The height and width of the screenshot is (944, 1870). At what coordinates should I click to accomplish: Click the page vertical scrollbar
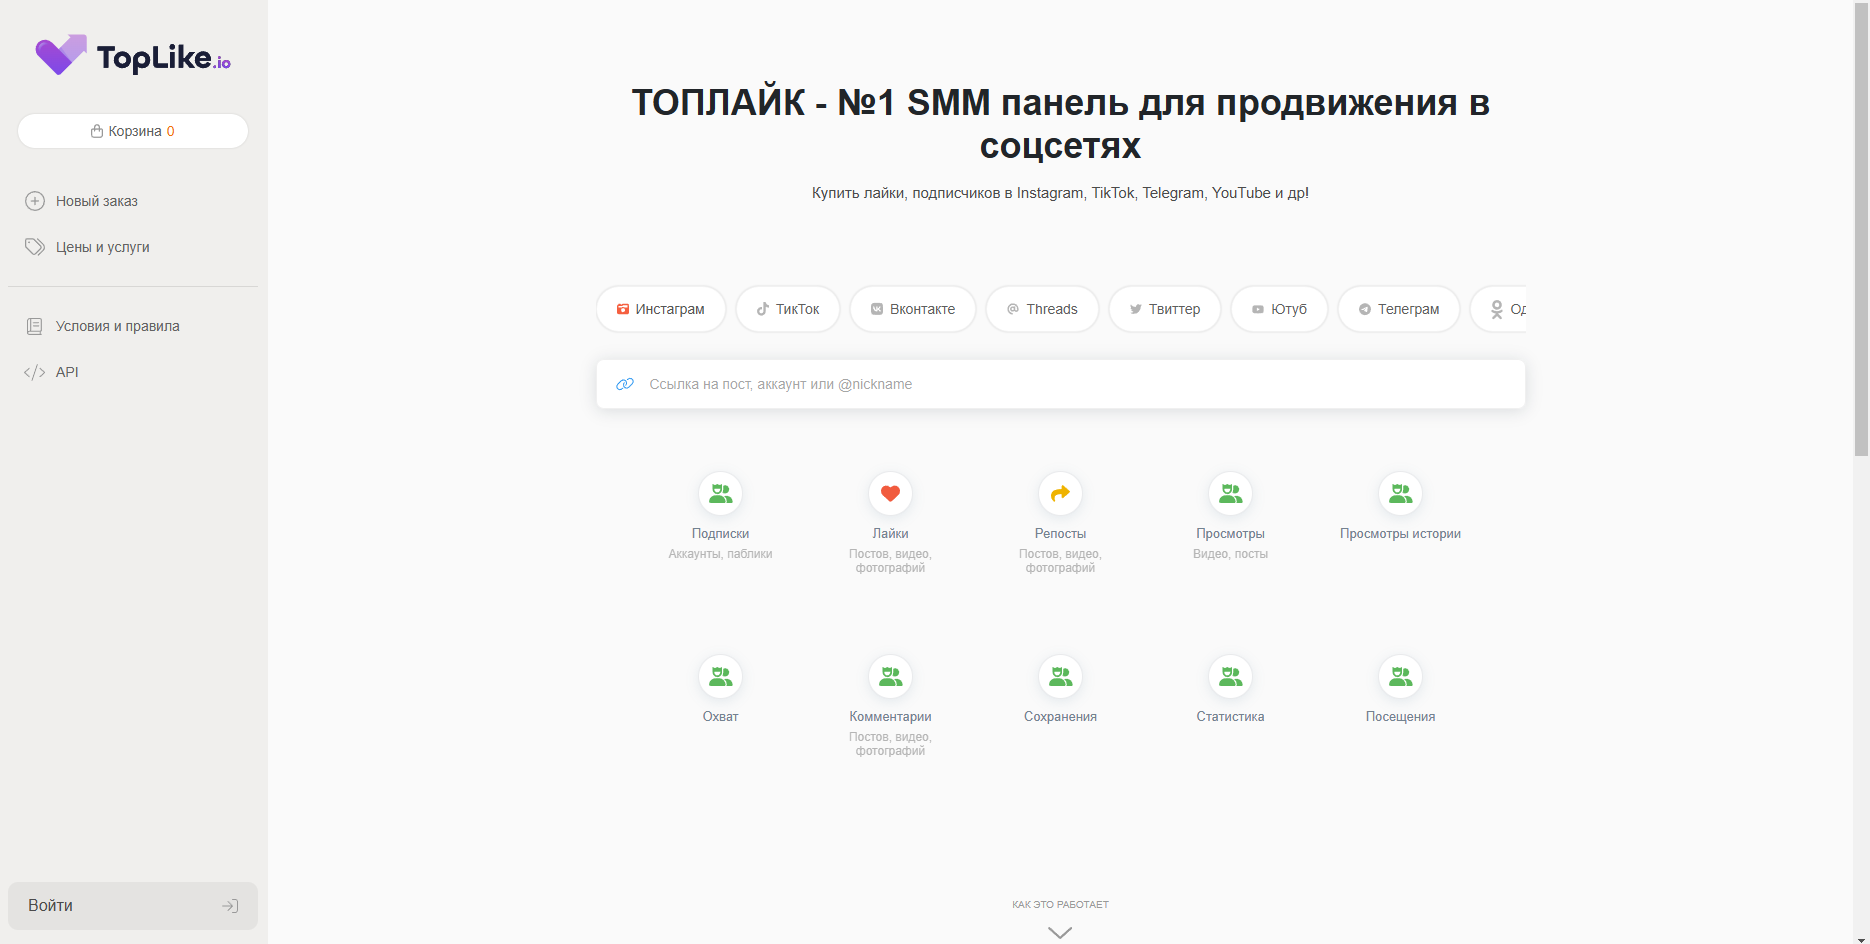1861,230
